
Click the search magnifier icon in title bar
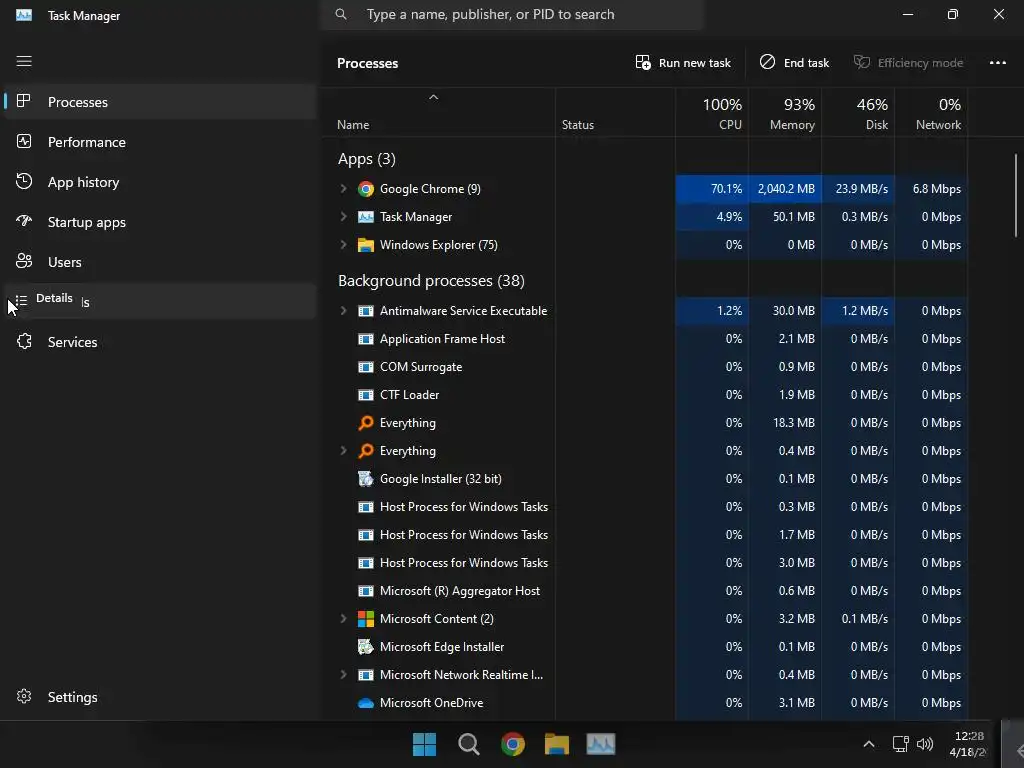(341, 14)
